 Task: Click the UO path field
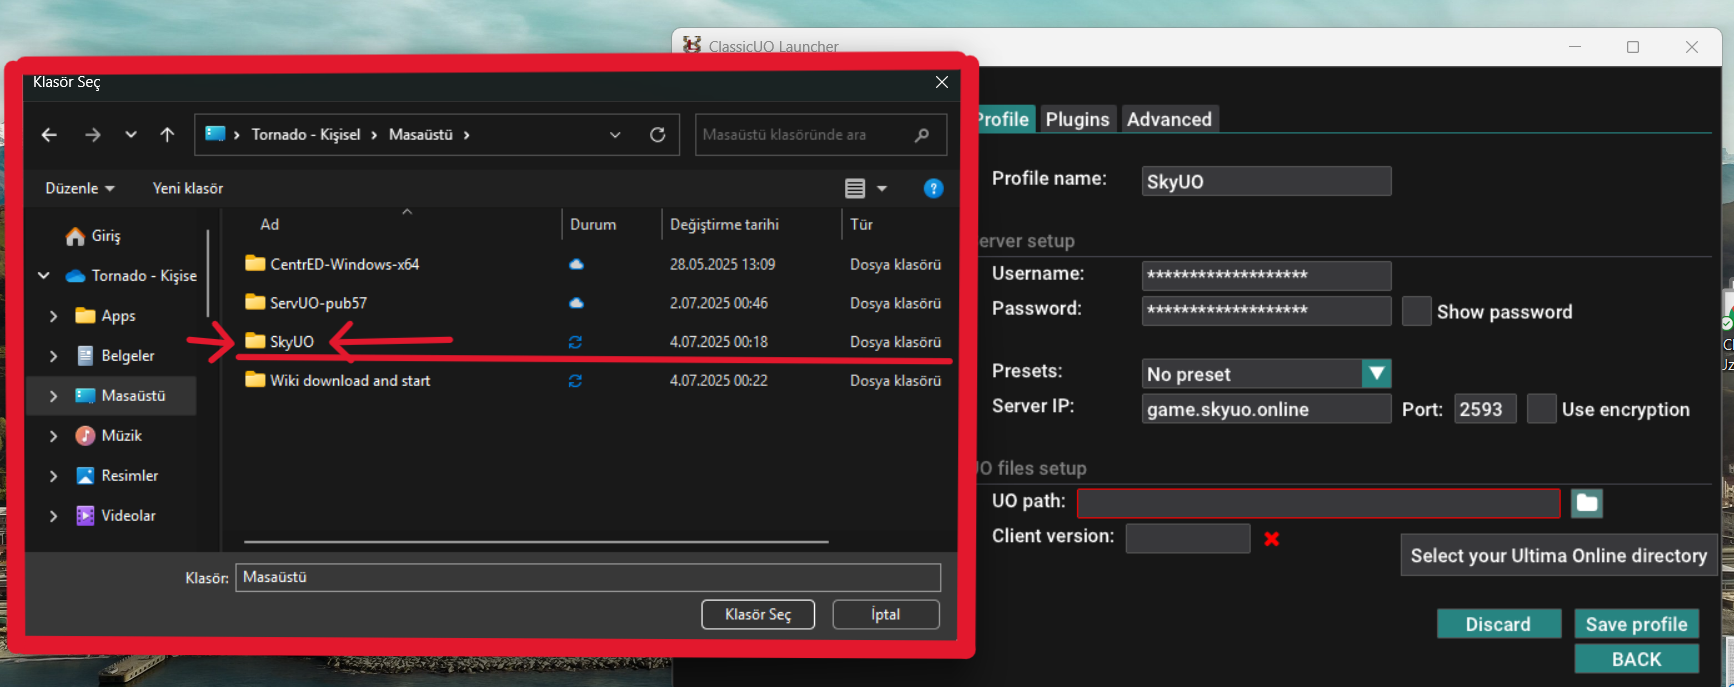pyautogui.click(x=1318, y=503)
